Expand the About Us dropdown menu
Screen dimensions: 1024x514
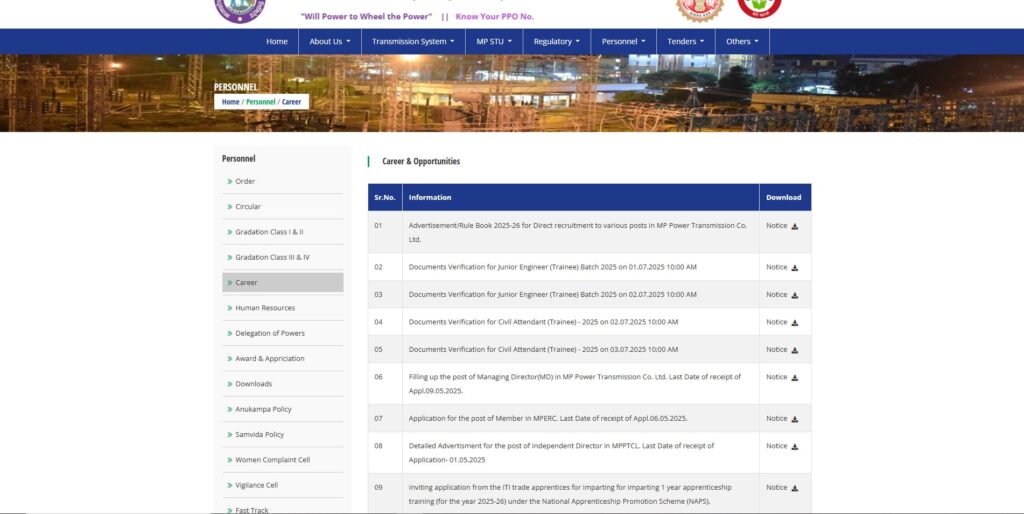pyautogui.click(x=329, y=42)
